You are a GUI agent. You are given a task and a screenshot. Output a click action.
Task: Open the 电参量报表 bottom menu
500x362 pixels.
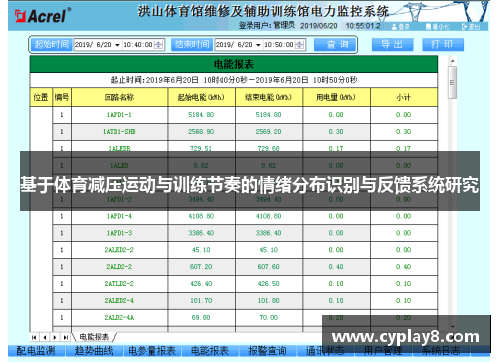(152, 351)
